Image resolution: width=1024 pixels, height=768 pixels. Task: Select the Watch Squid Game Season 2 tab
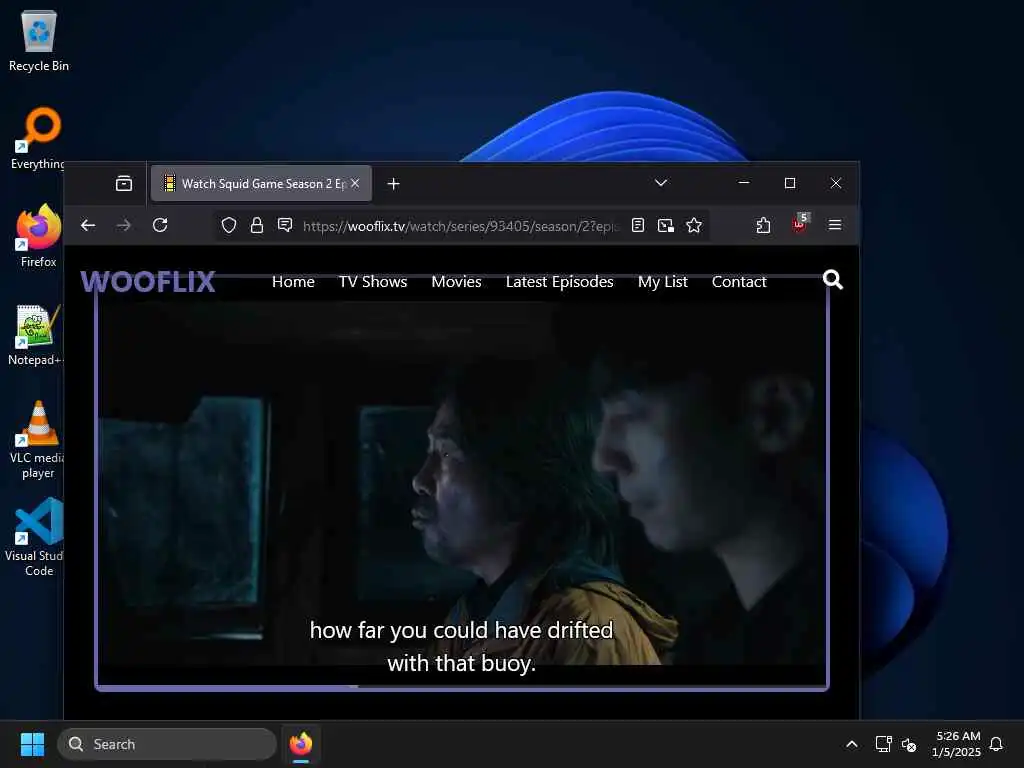coord(261,184)
